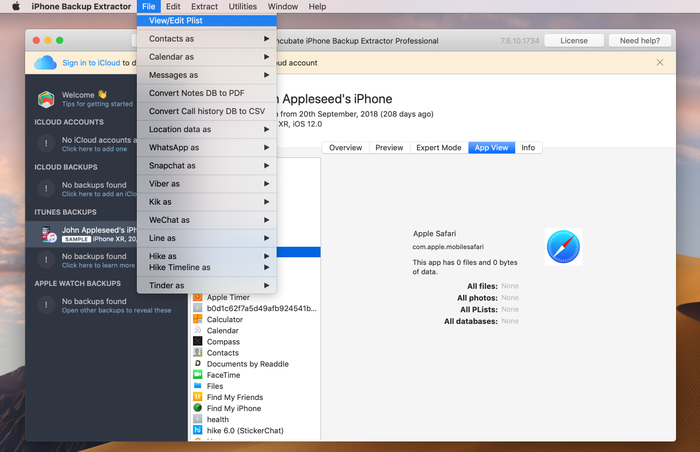Click the warning icon under Apple Watch Backups
700x452 pixels.
tap(46, 305)
